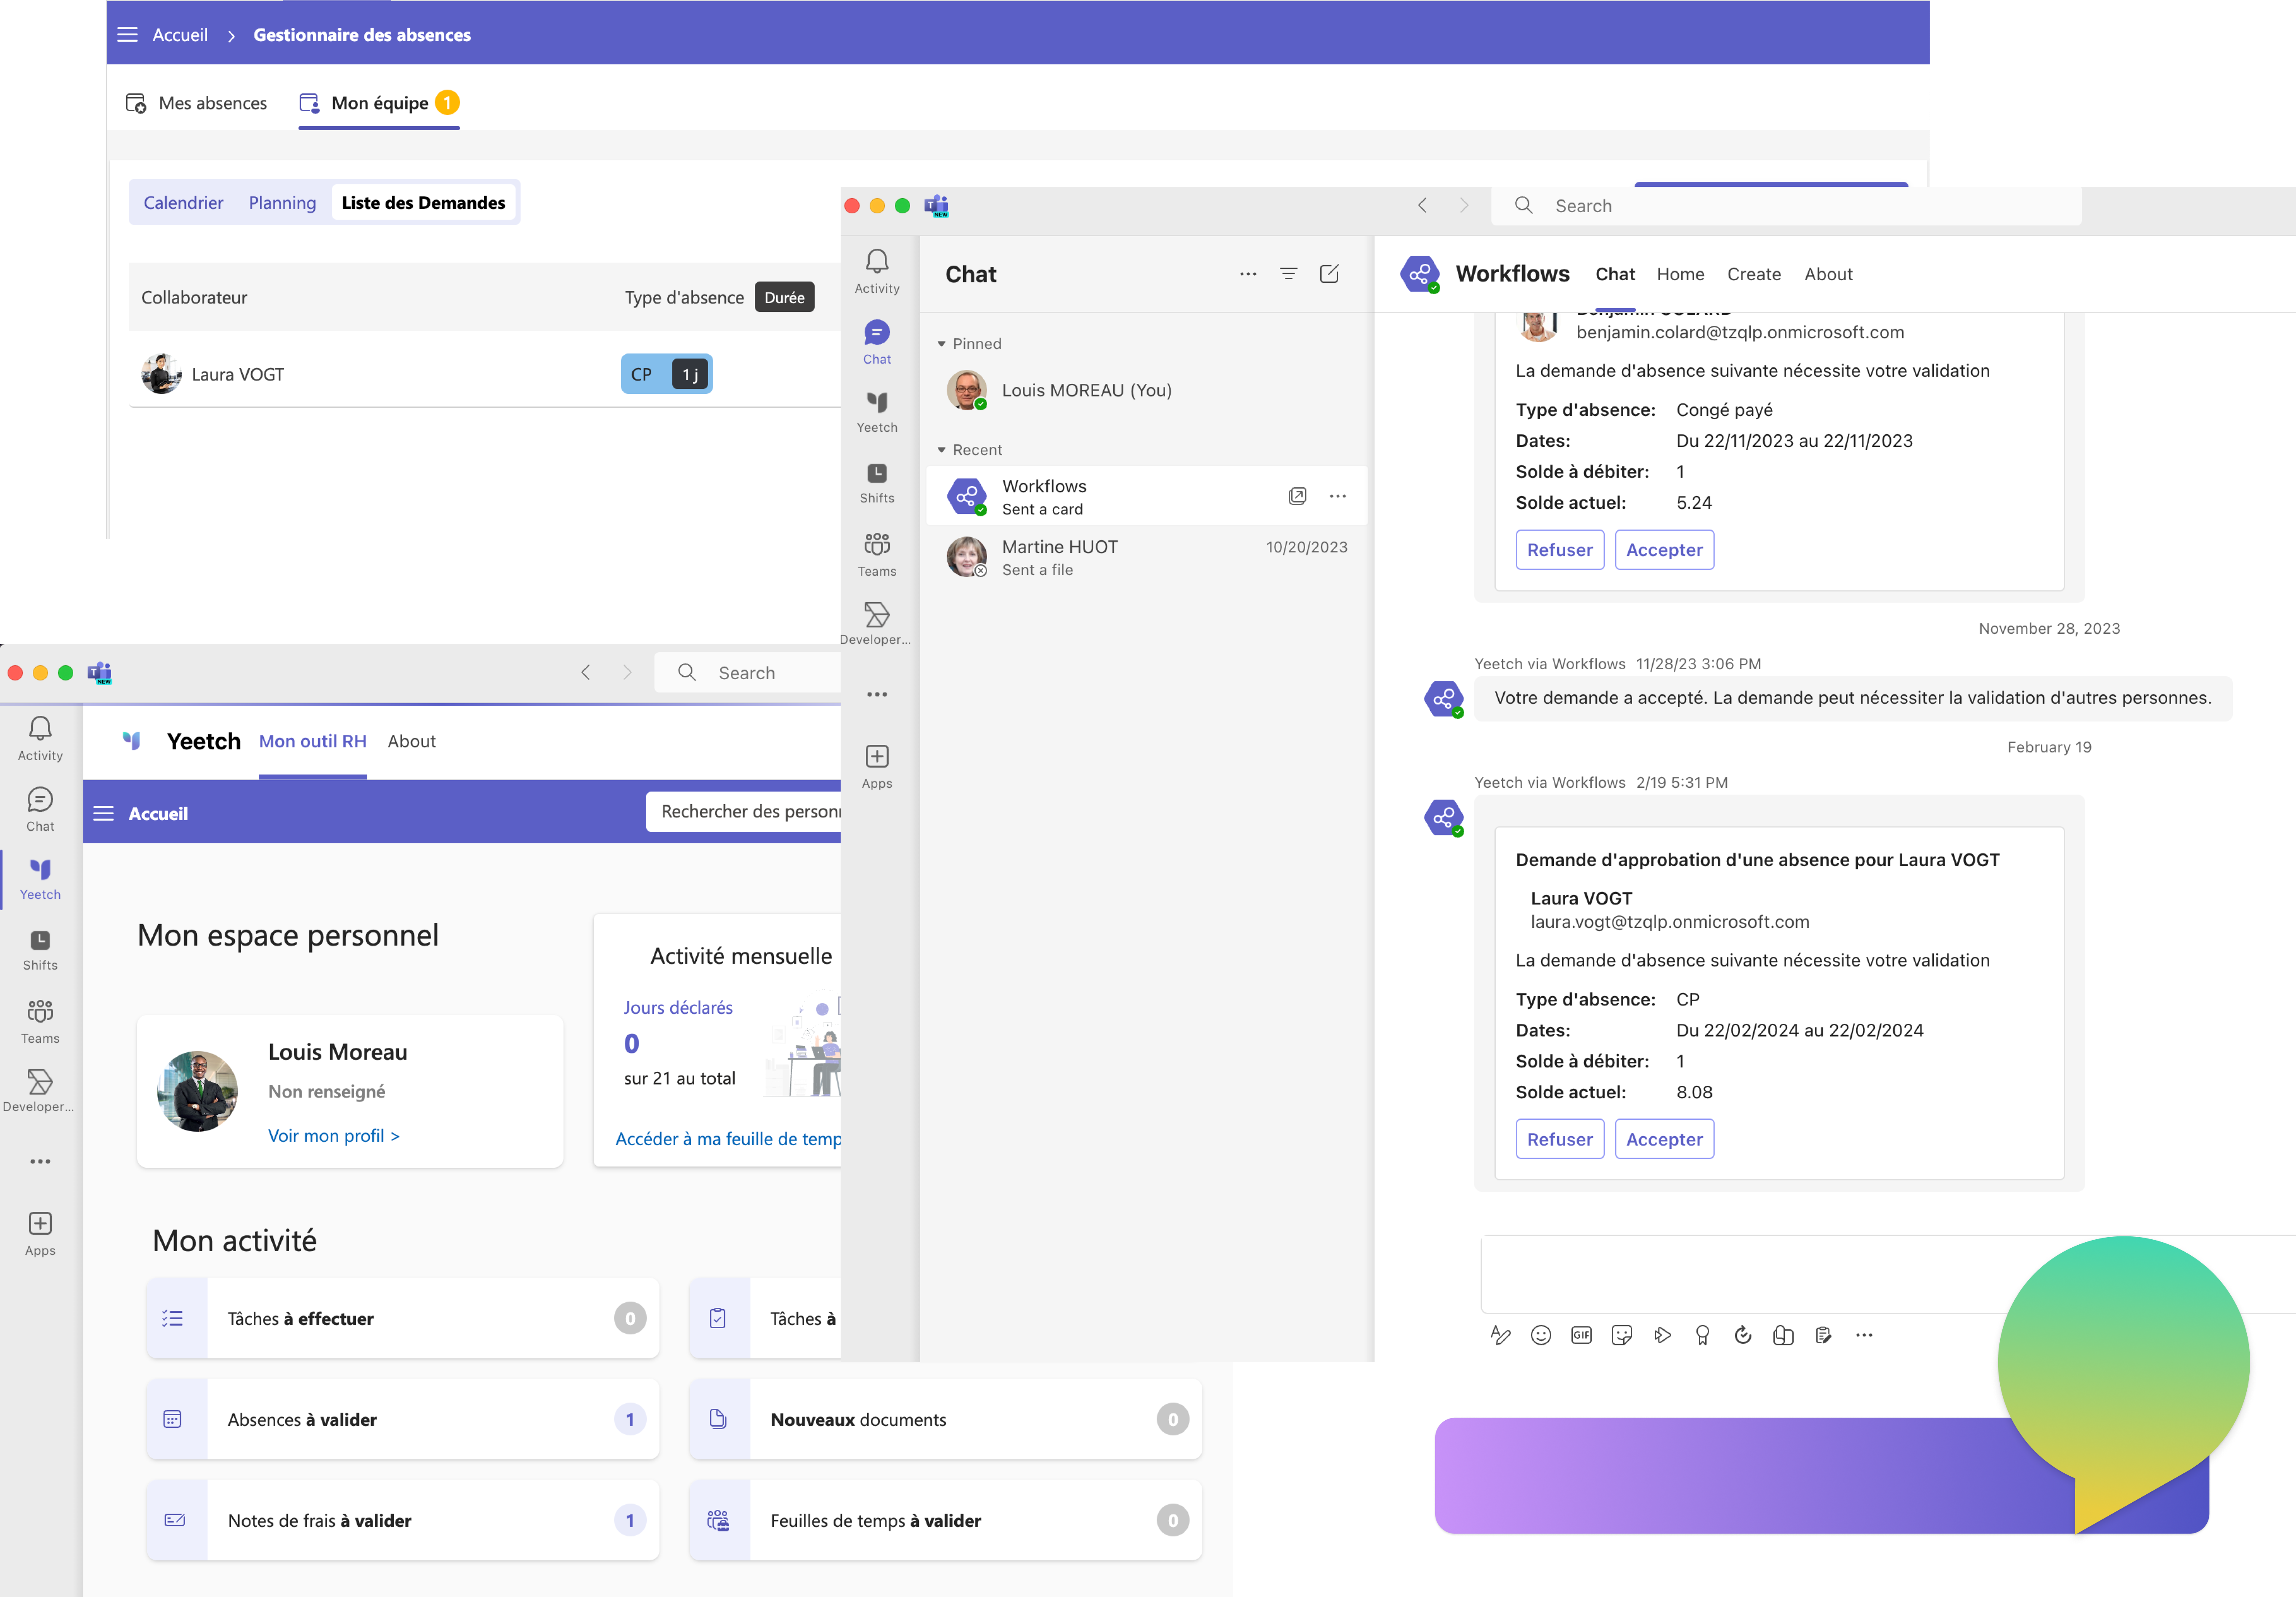Select Mon outil RH tab in Yeetch
Viewport: 2296px width, 1597px height.
tap(312, 741)
